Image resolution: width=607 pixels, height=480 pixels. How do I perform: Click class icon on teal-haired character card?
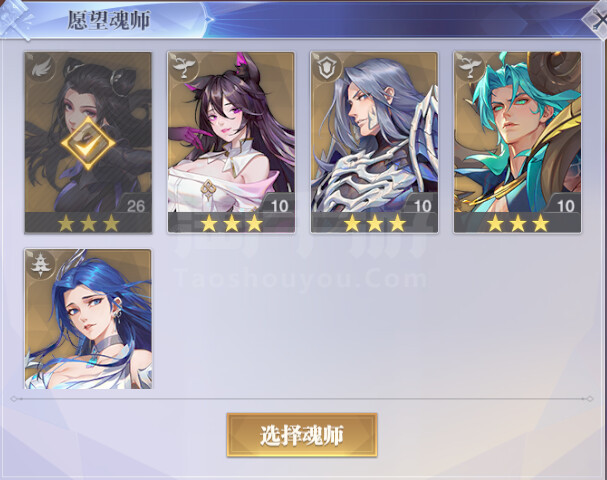point(470,68)
